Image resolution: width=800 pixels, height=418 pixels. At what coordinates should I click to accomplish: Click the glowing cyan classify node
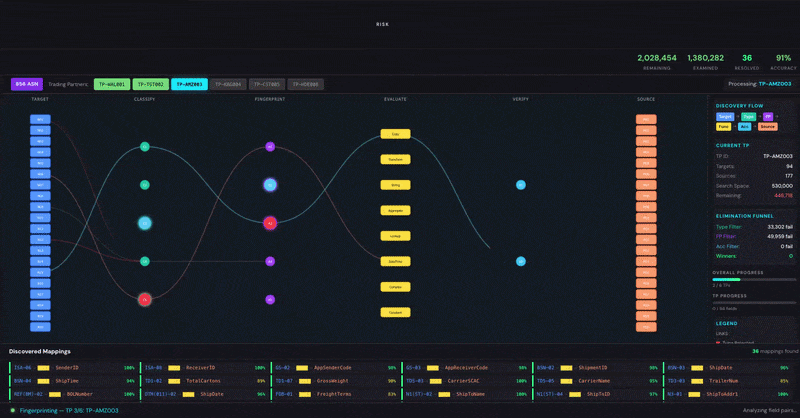[145, 223]
